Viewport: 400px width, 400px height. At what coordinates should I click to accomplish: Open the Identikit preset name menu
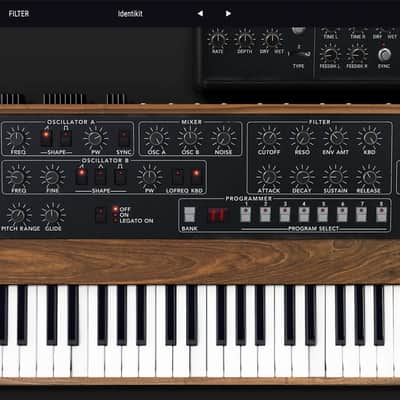pyautogui.click(x=130, y=14)
